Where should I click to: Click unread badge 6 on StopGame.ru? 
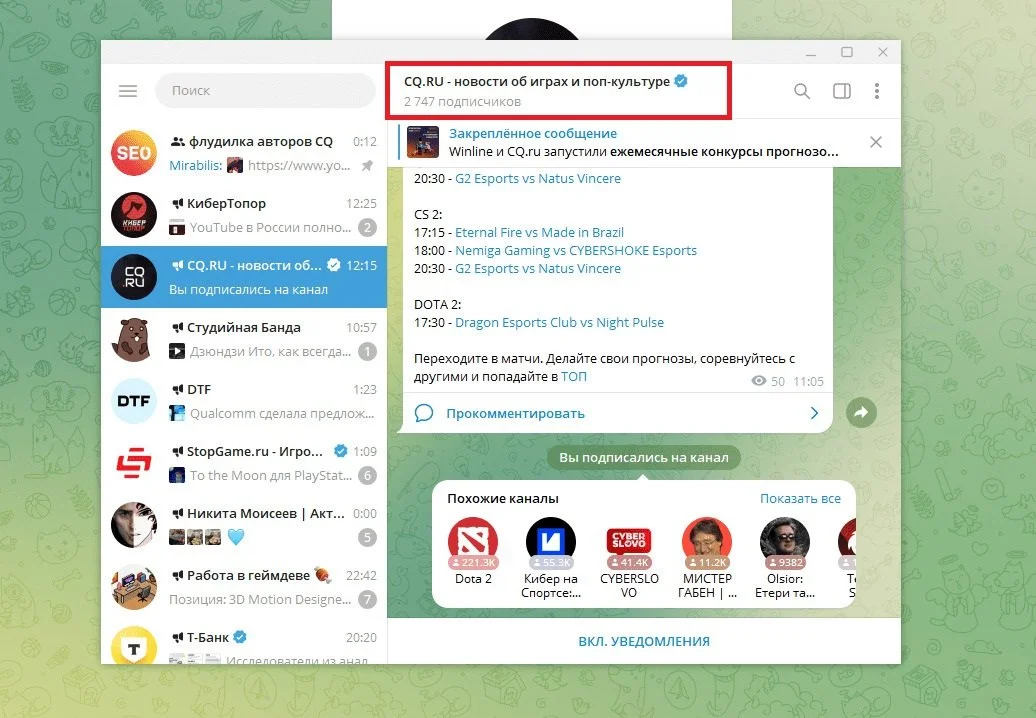click(x=367, y=476)
